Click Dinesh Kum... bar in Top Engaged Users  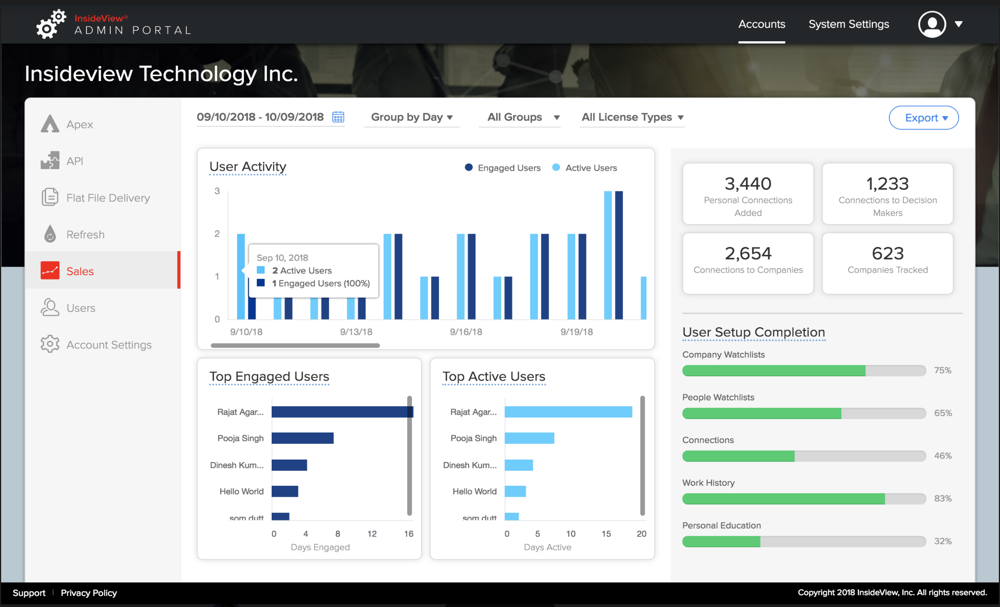pyautogui.click(x=289, y=465)
